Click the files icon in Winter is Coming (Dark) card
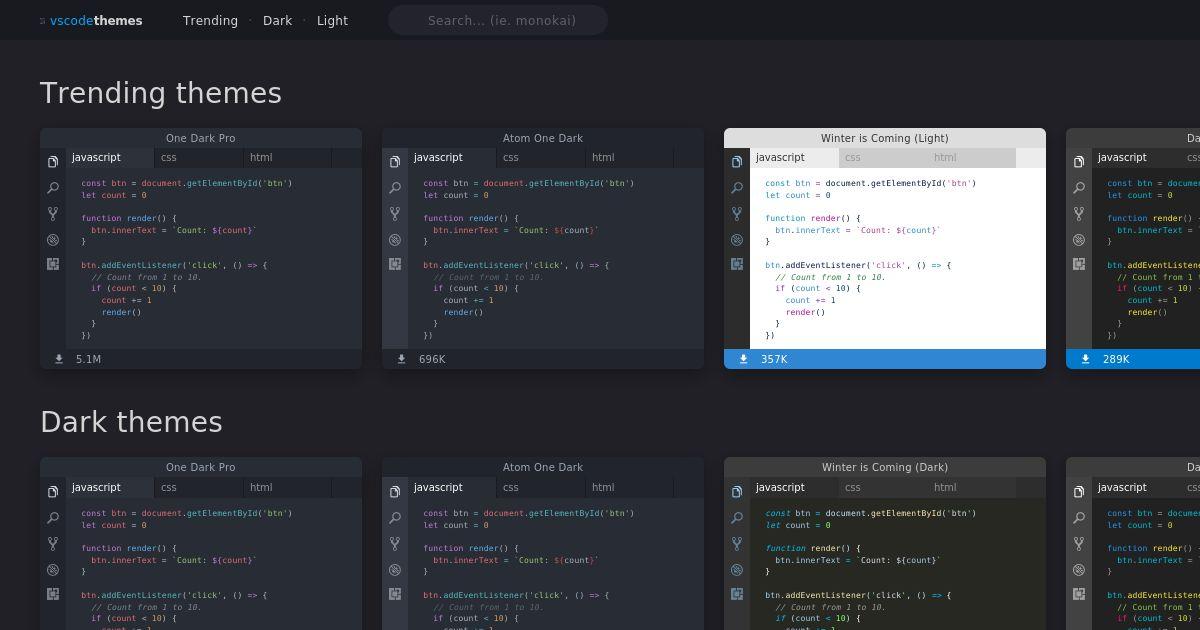This screenshot has height=630, width=1200. (737, 491)
